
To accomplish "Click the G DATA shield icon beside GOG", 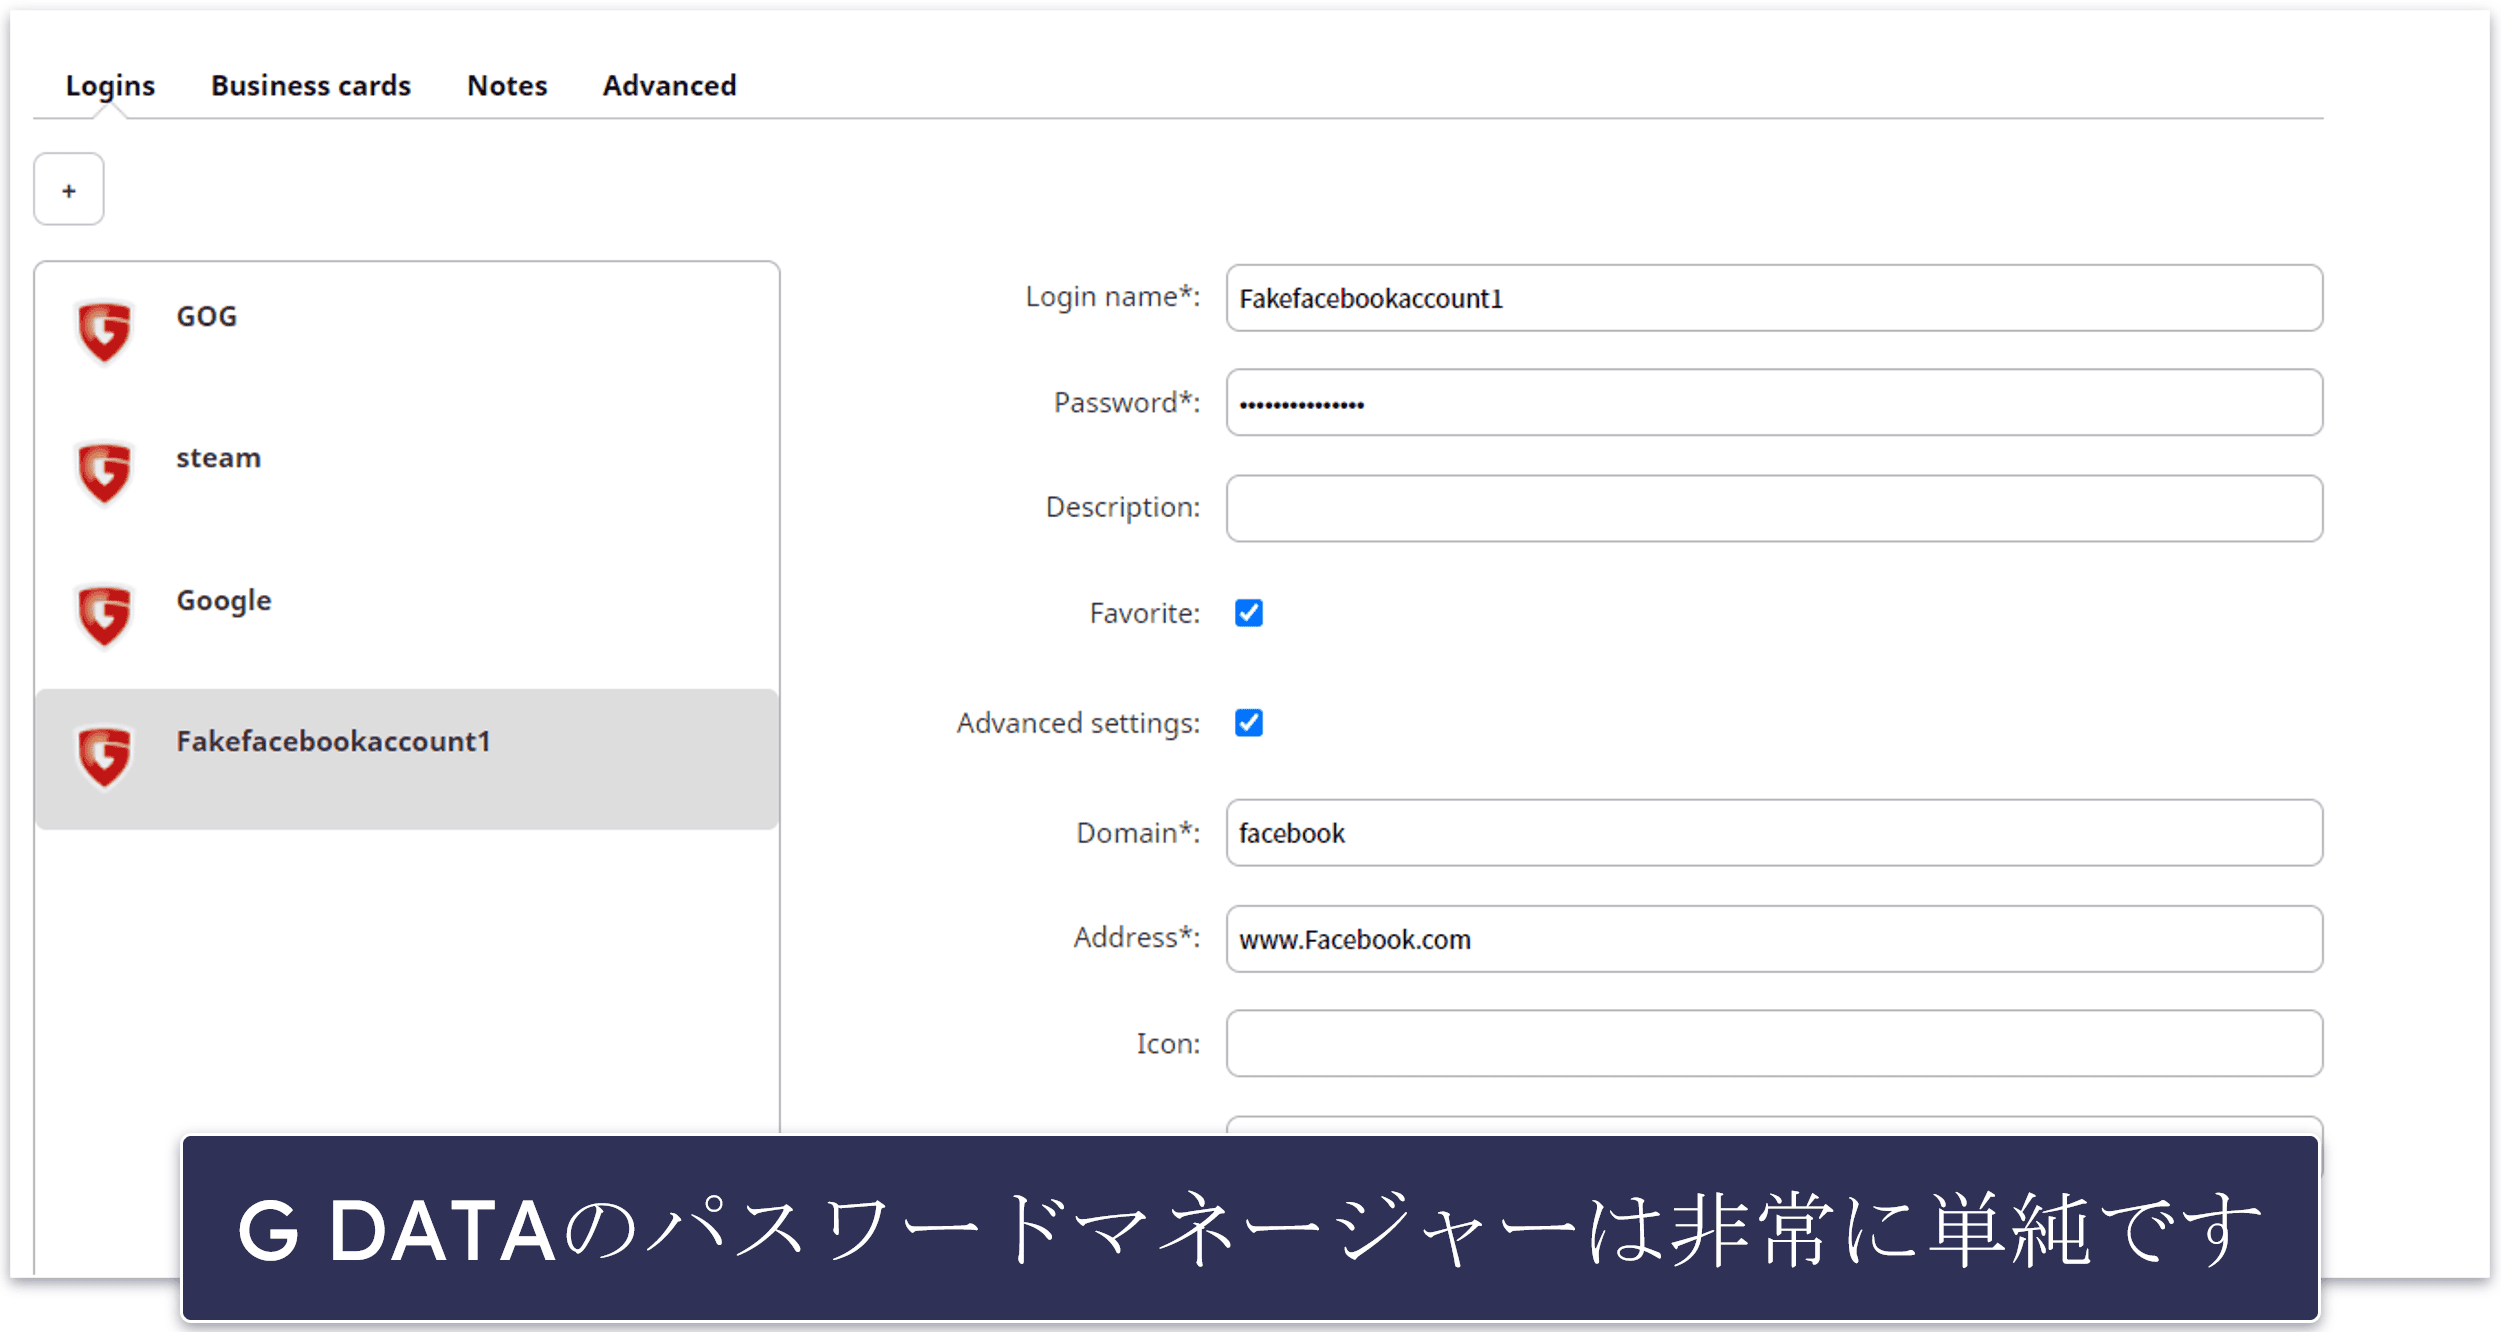I will 104,332.
